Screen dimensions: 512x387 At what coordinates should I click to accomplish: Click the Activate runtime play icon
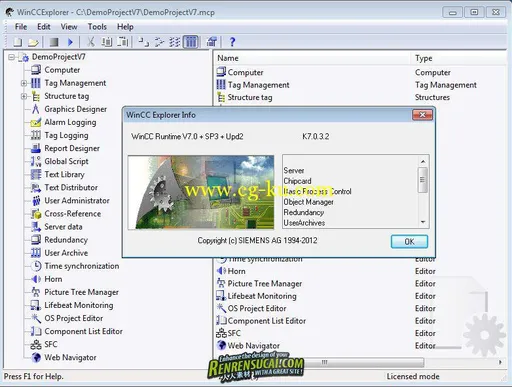70,42
